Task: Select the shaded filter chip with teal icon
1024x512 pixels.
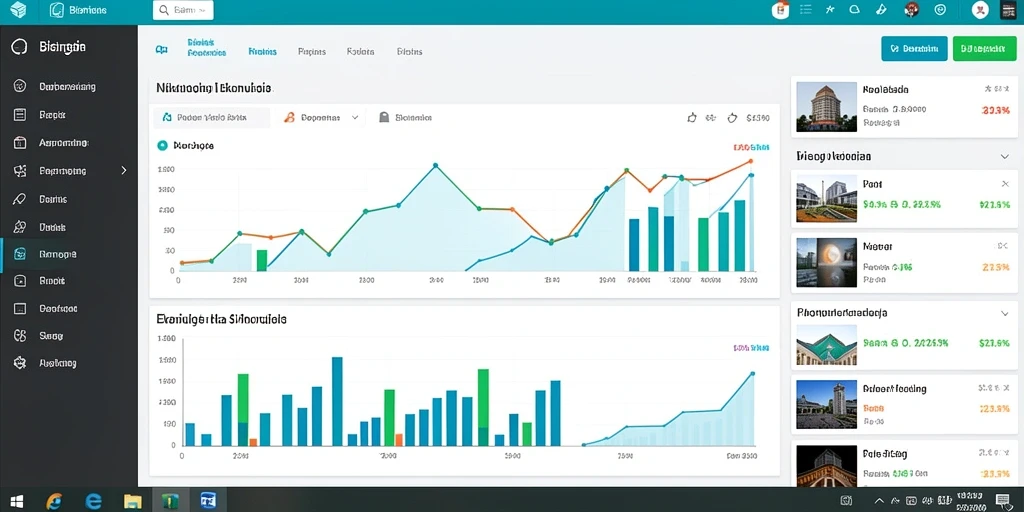Action: coord(212,118)
